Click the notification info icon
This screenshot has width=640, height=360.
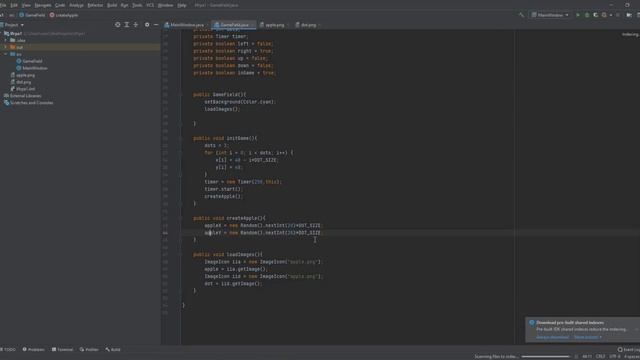[531, 323]
